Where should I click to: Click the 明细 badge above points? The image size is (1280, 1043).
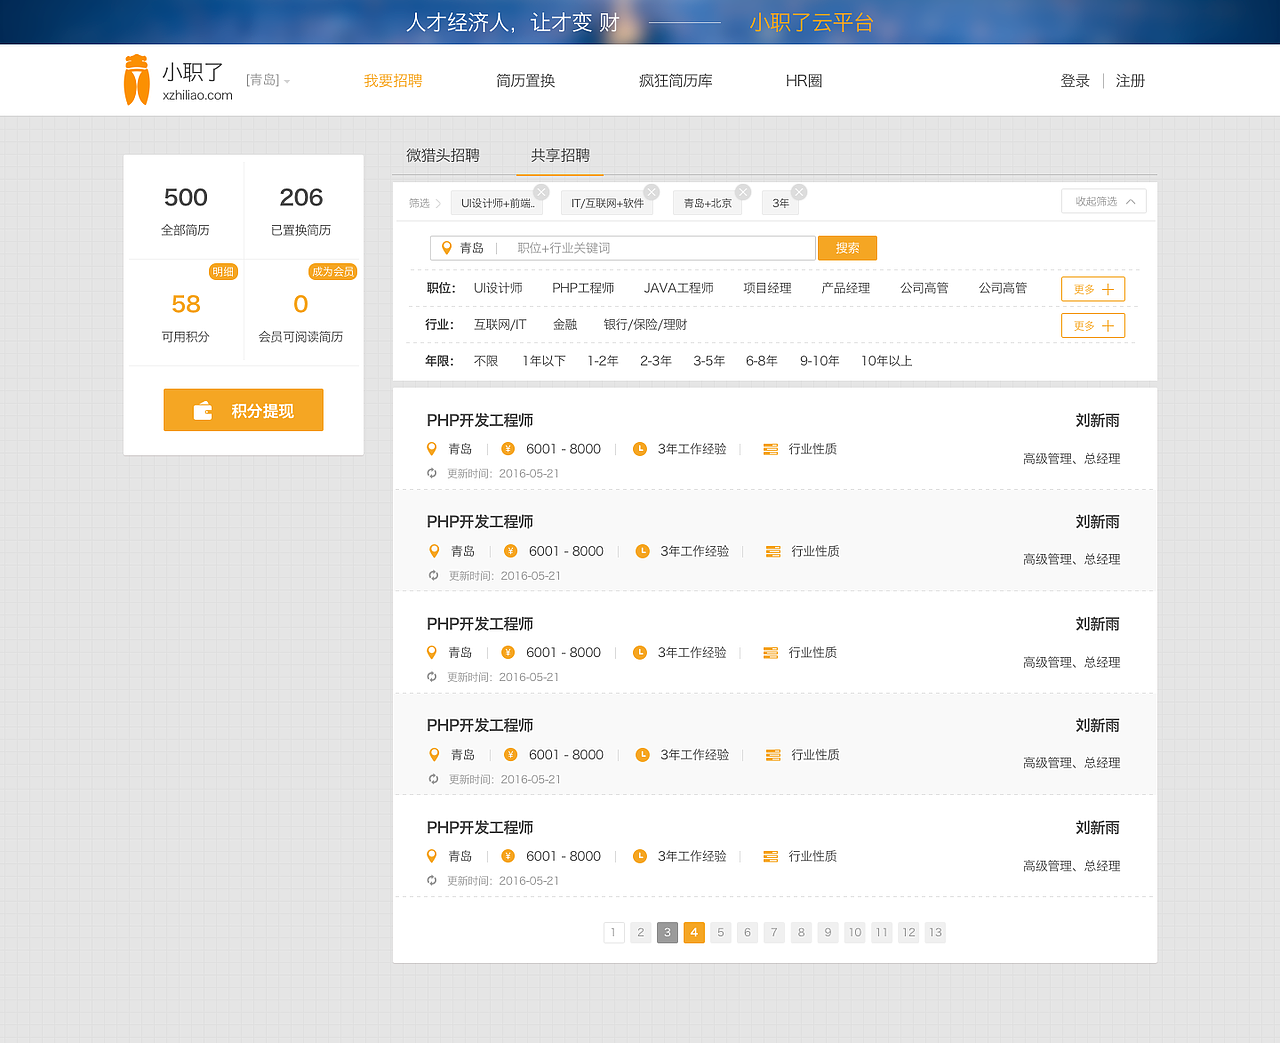[223, 272]
